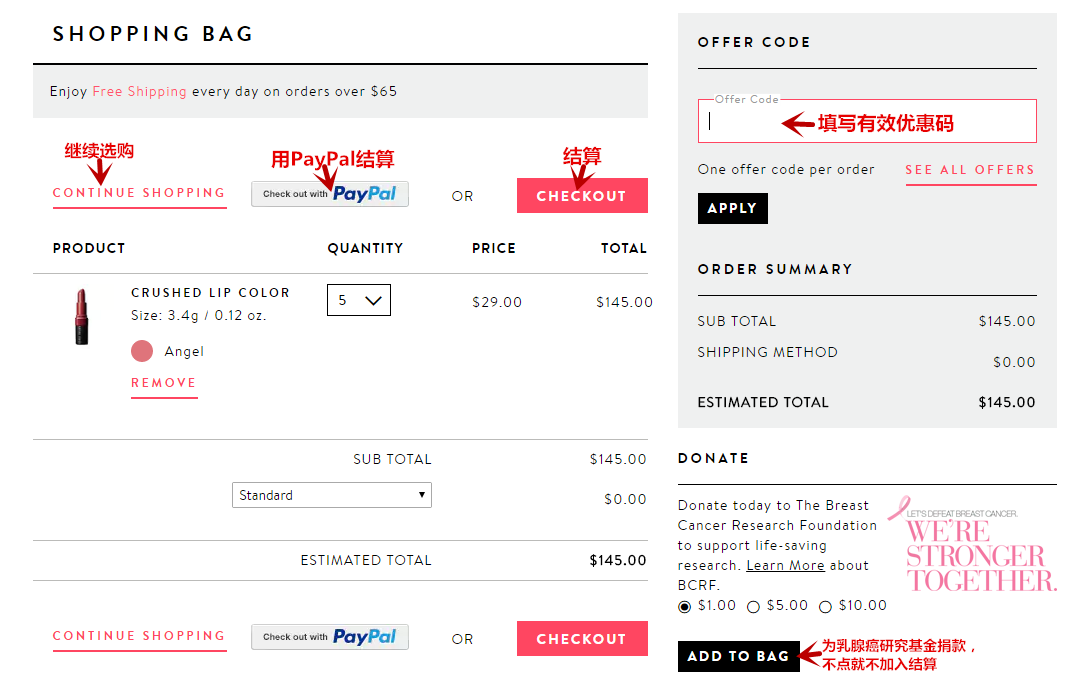
Task: Click the top CONTINUE SHOPPING link
Action: click(x=139, y=193)
